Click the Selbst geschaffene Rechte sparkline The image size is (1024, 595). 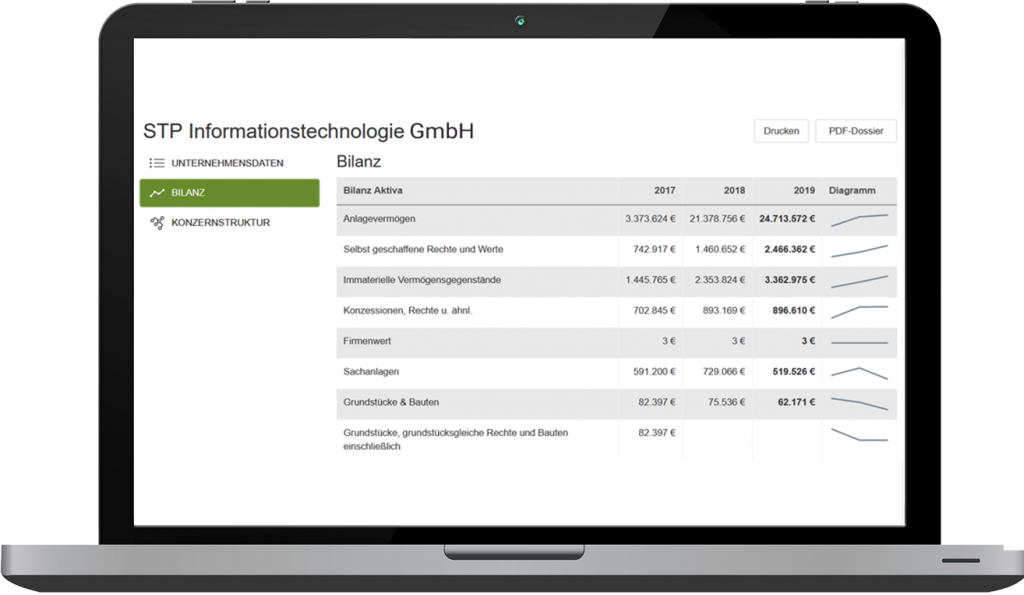(x=859, y=251)
